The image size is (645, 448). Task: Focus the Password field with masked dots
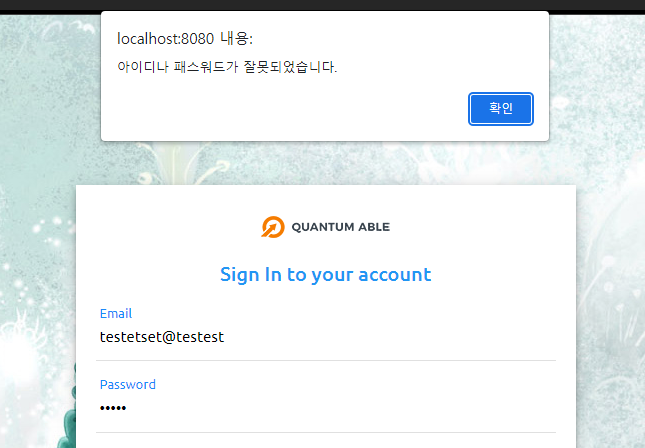326,408
